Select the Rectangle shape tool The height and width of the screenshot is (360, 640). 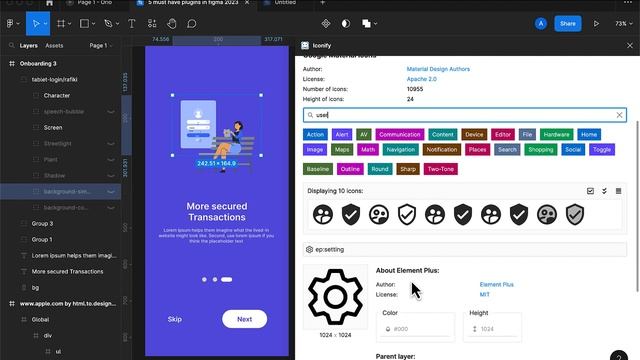click(84, 24)
